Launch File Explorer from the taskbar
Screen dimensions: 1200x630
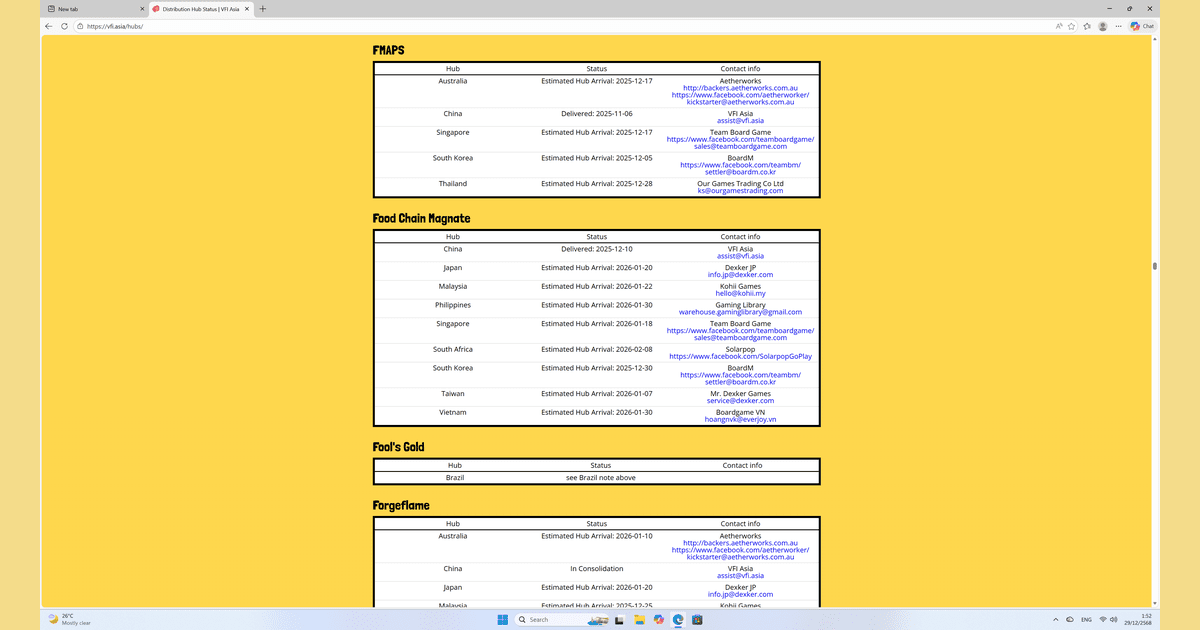(x=640, y=620)
